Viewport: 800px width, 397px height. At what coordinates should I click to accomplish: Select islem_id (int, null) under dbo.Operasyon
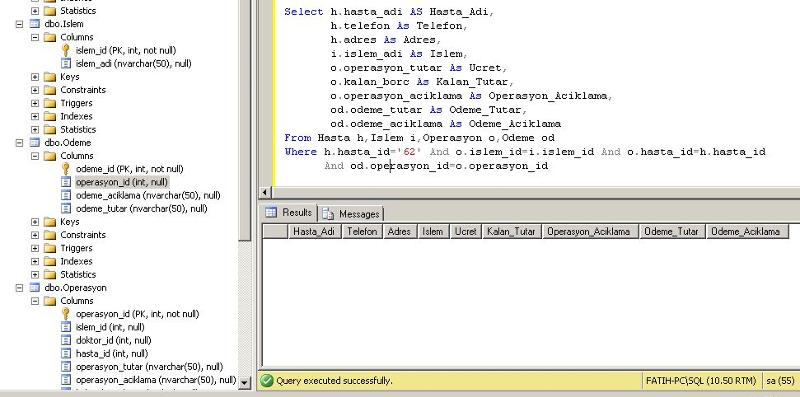tap(110, 327)
